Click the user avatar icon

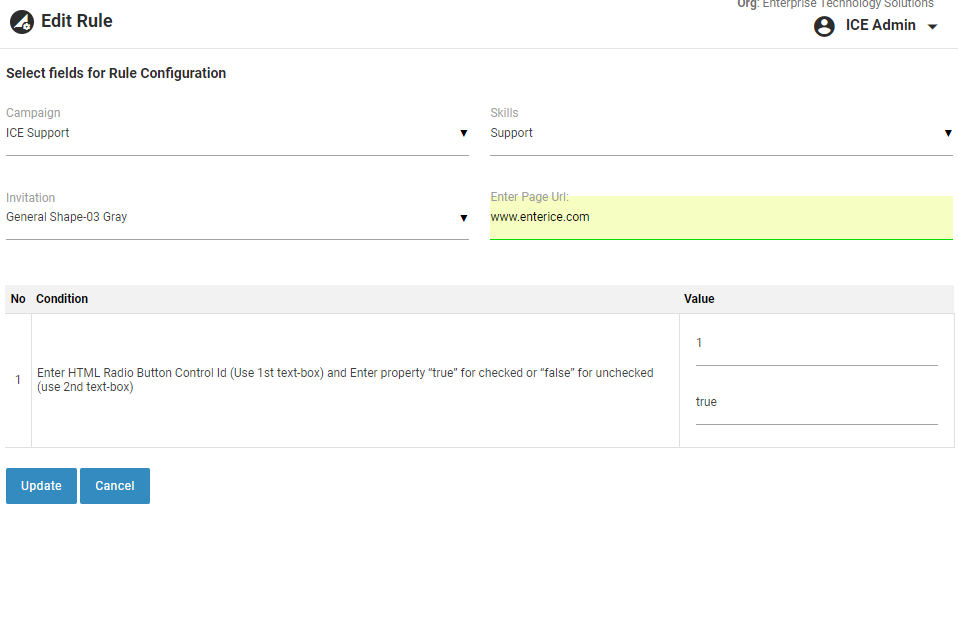tap(824, 26)
